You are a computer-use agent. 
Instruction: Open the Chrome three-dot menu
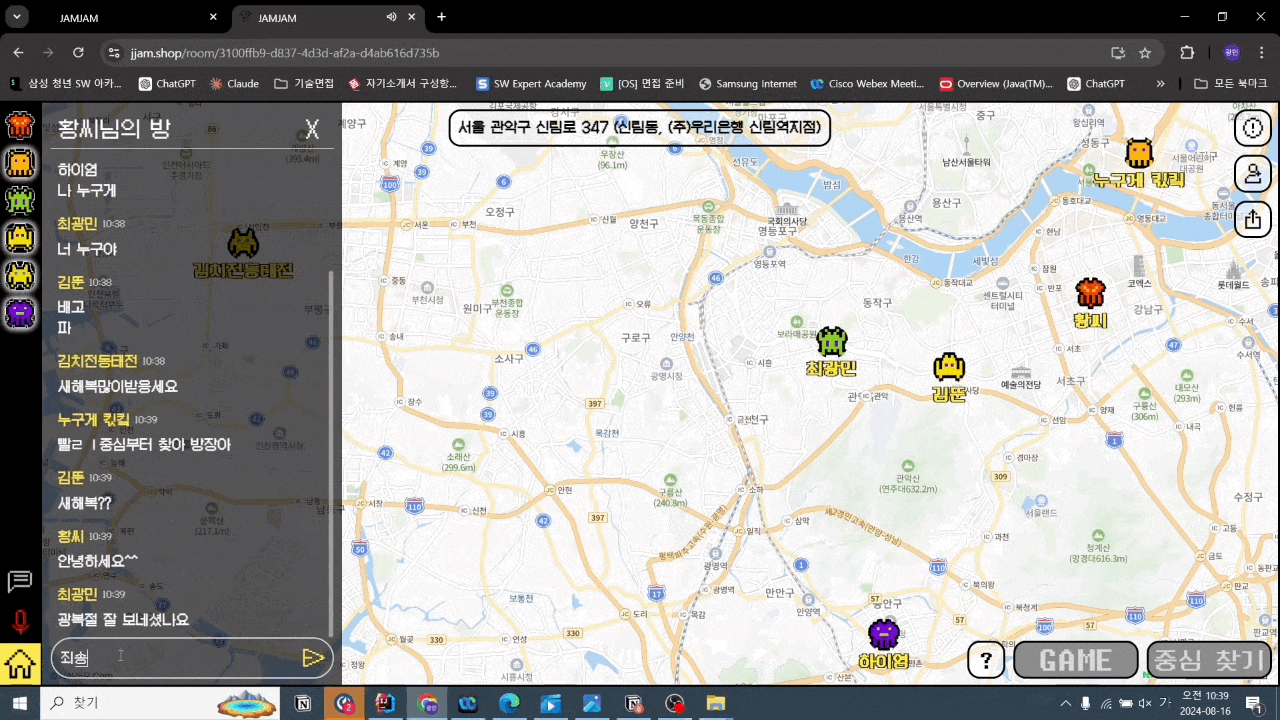[1263, 52]
